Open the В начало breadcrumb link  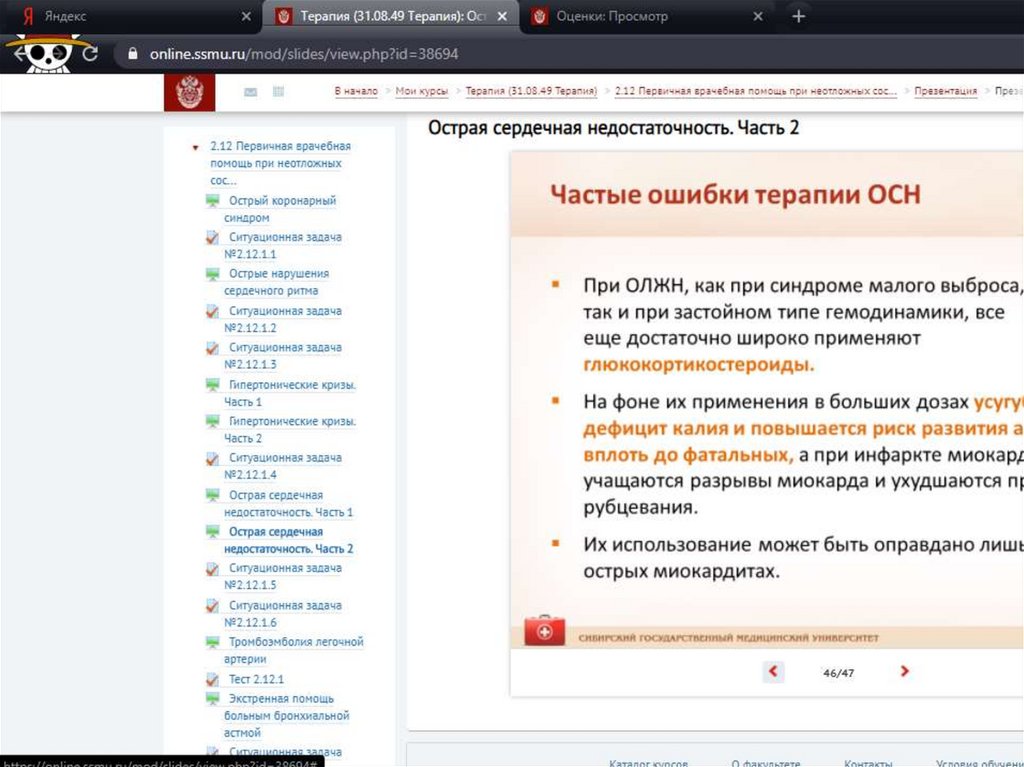tap(356, 91)
